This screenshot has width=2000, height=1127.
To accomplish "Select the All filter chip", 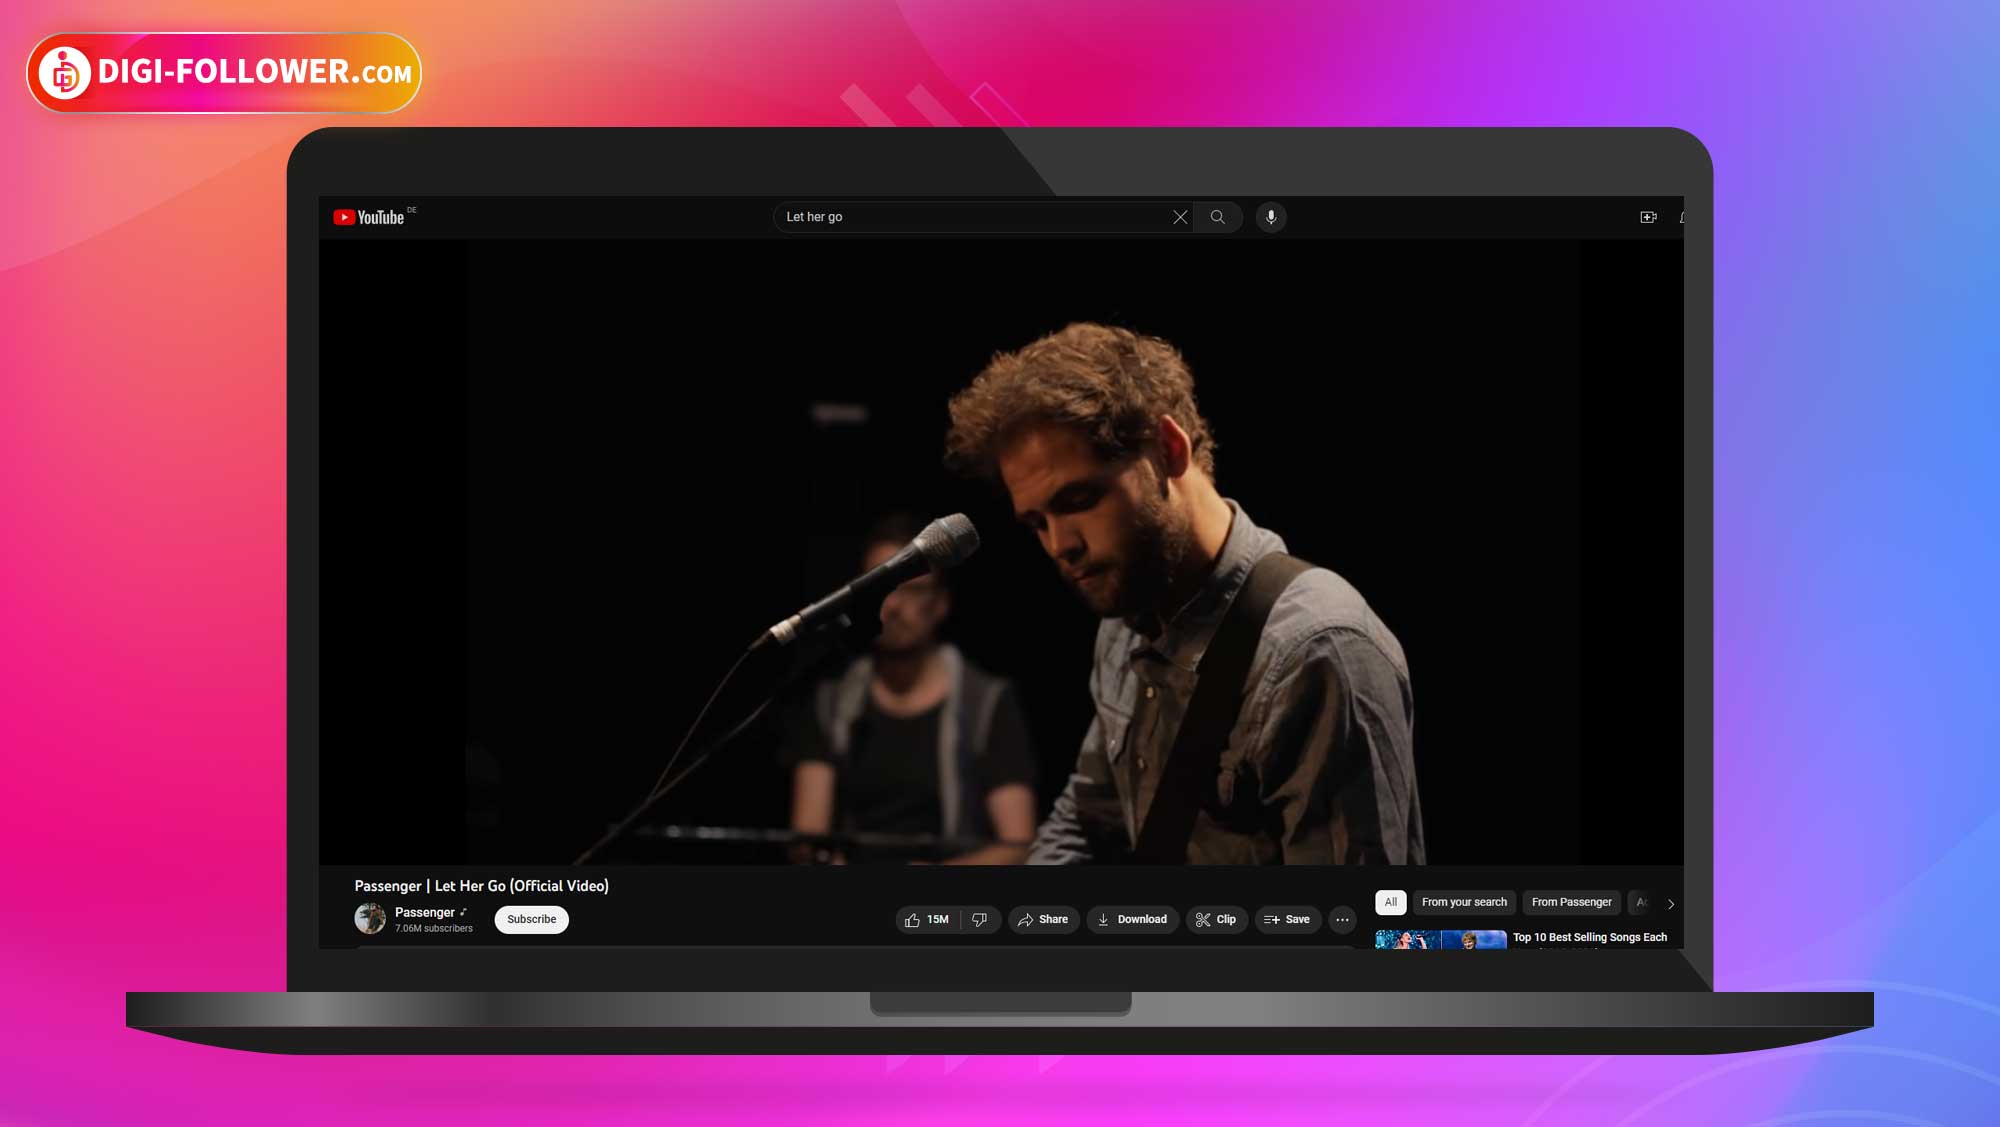I will point(1390,902).
